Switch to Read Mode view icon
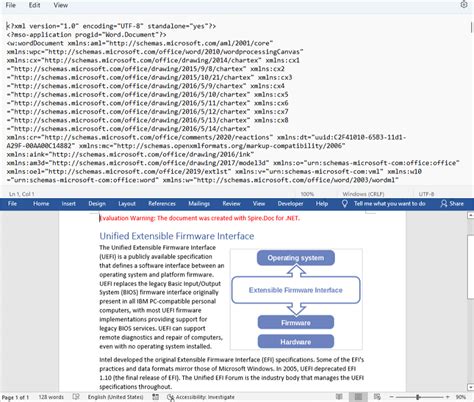474x402 pixels. [339, 397]
